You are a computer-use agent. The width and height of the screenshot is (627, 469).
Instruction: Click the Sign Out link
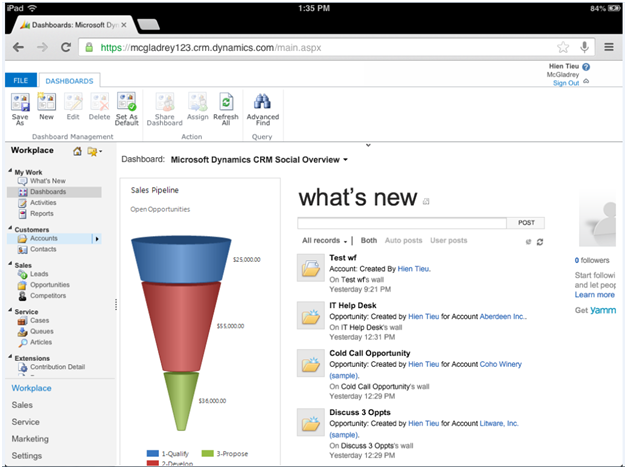point(565,83)
